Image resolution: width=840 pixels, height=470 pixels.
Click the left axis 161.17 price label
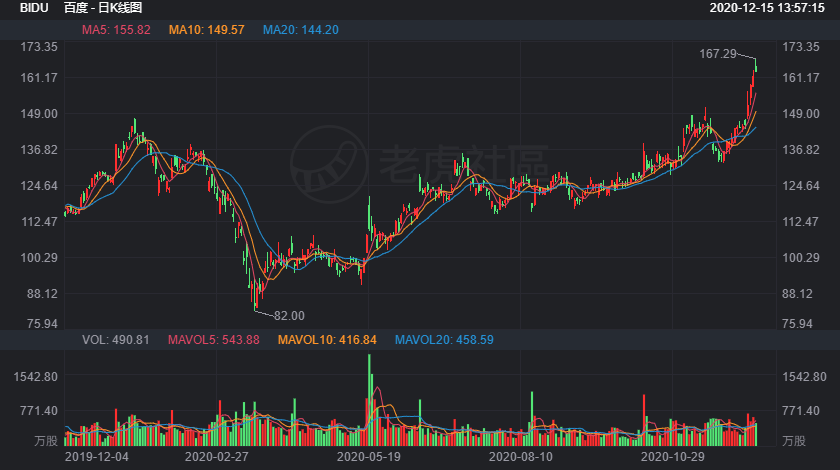39,78
